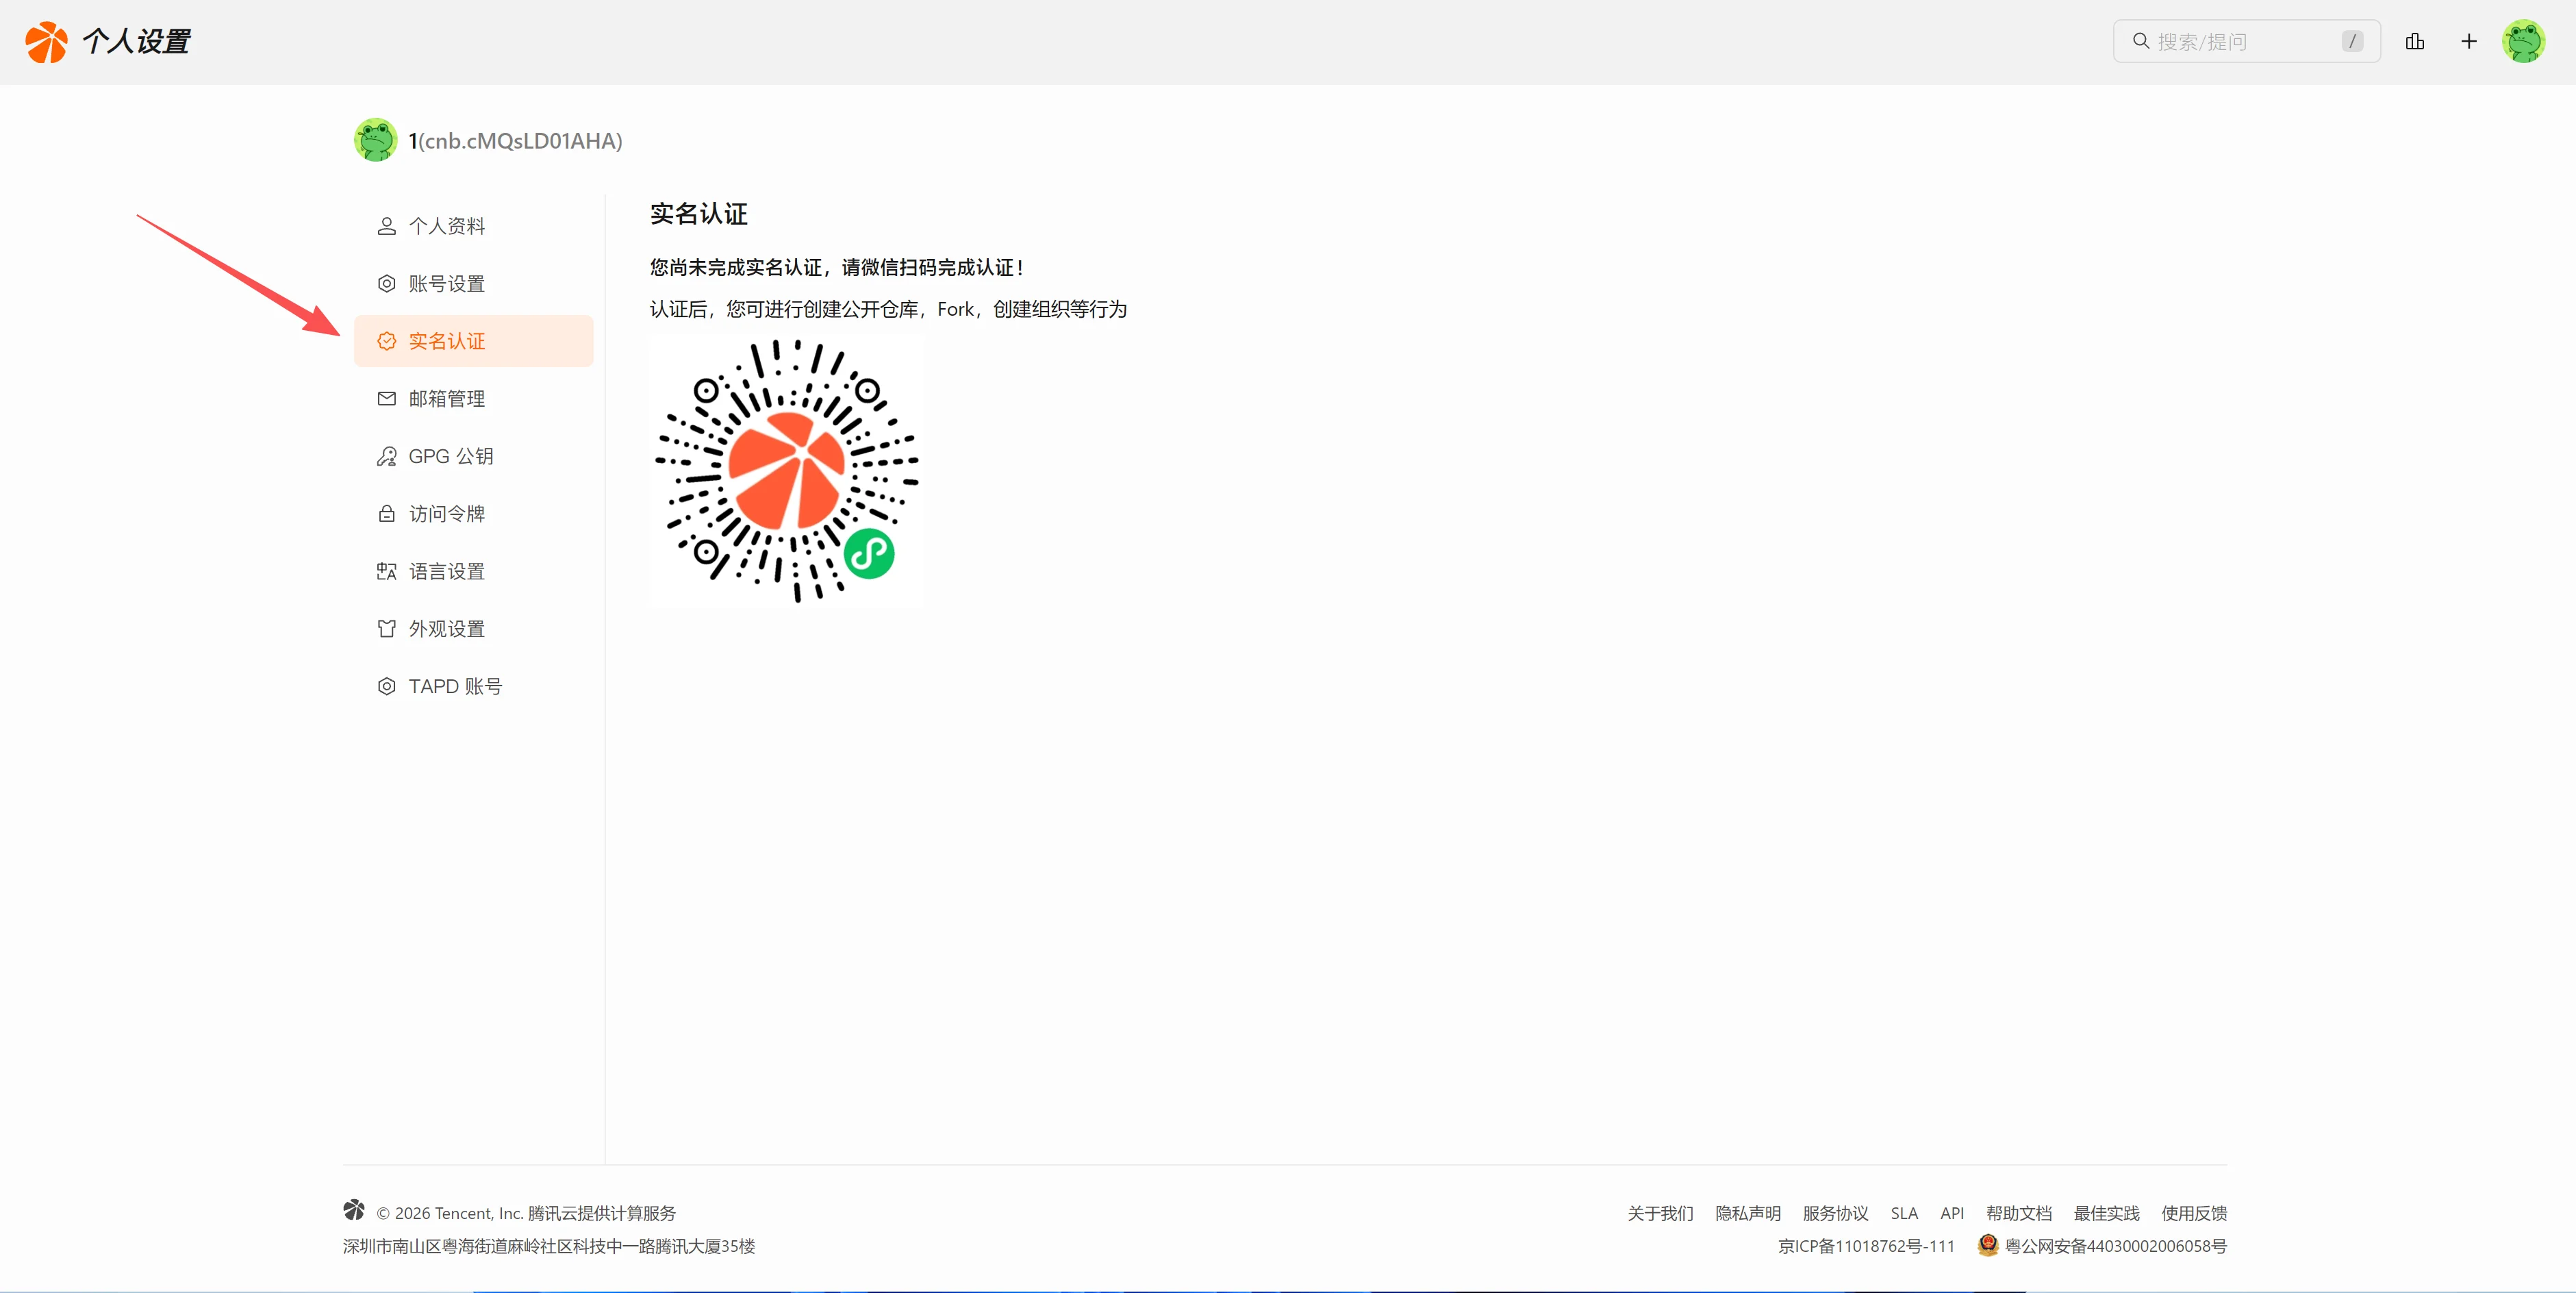Open the SLA footer link

pyautogui.click(x=1904, y=1213)
